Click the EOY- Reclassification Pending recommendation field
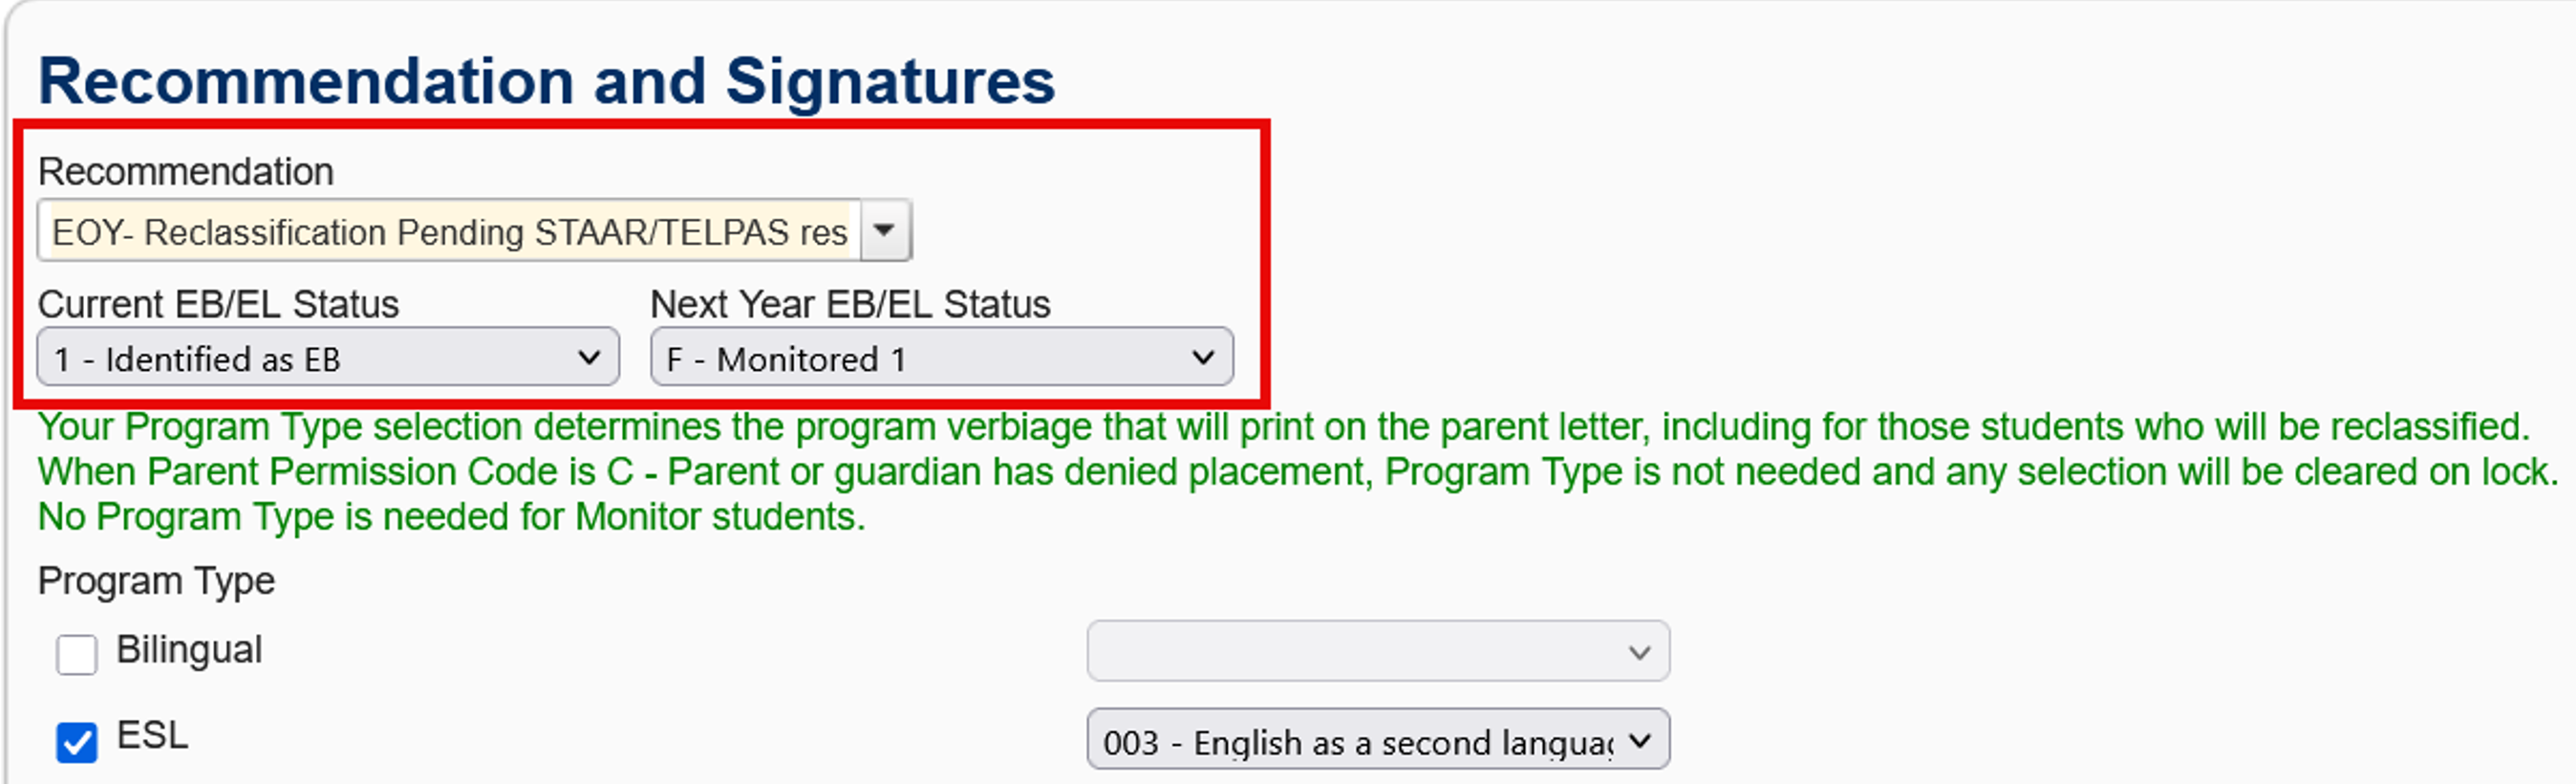 (450, 232)
